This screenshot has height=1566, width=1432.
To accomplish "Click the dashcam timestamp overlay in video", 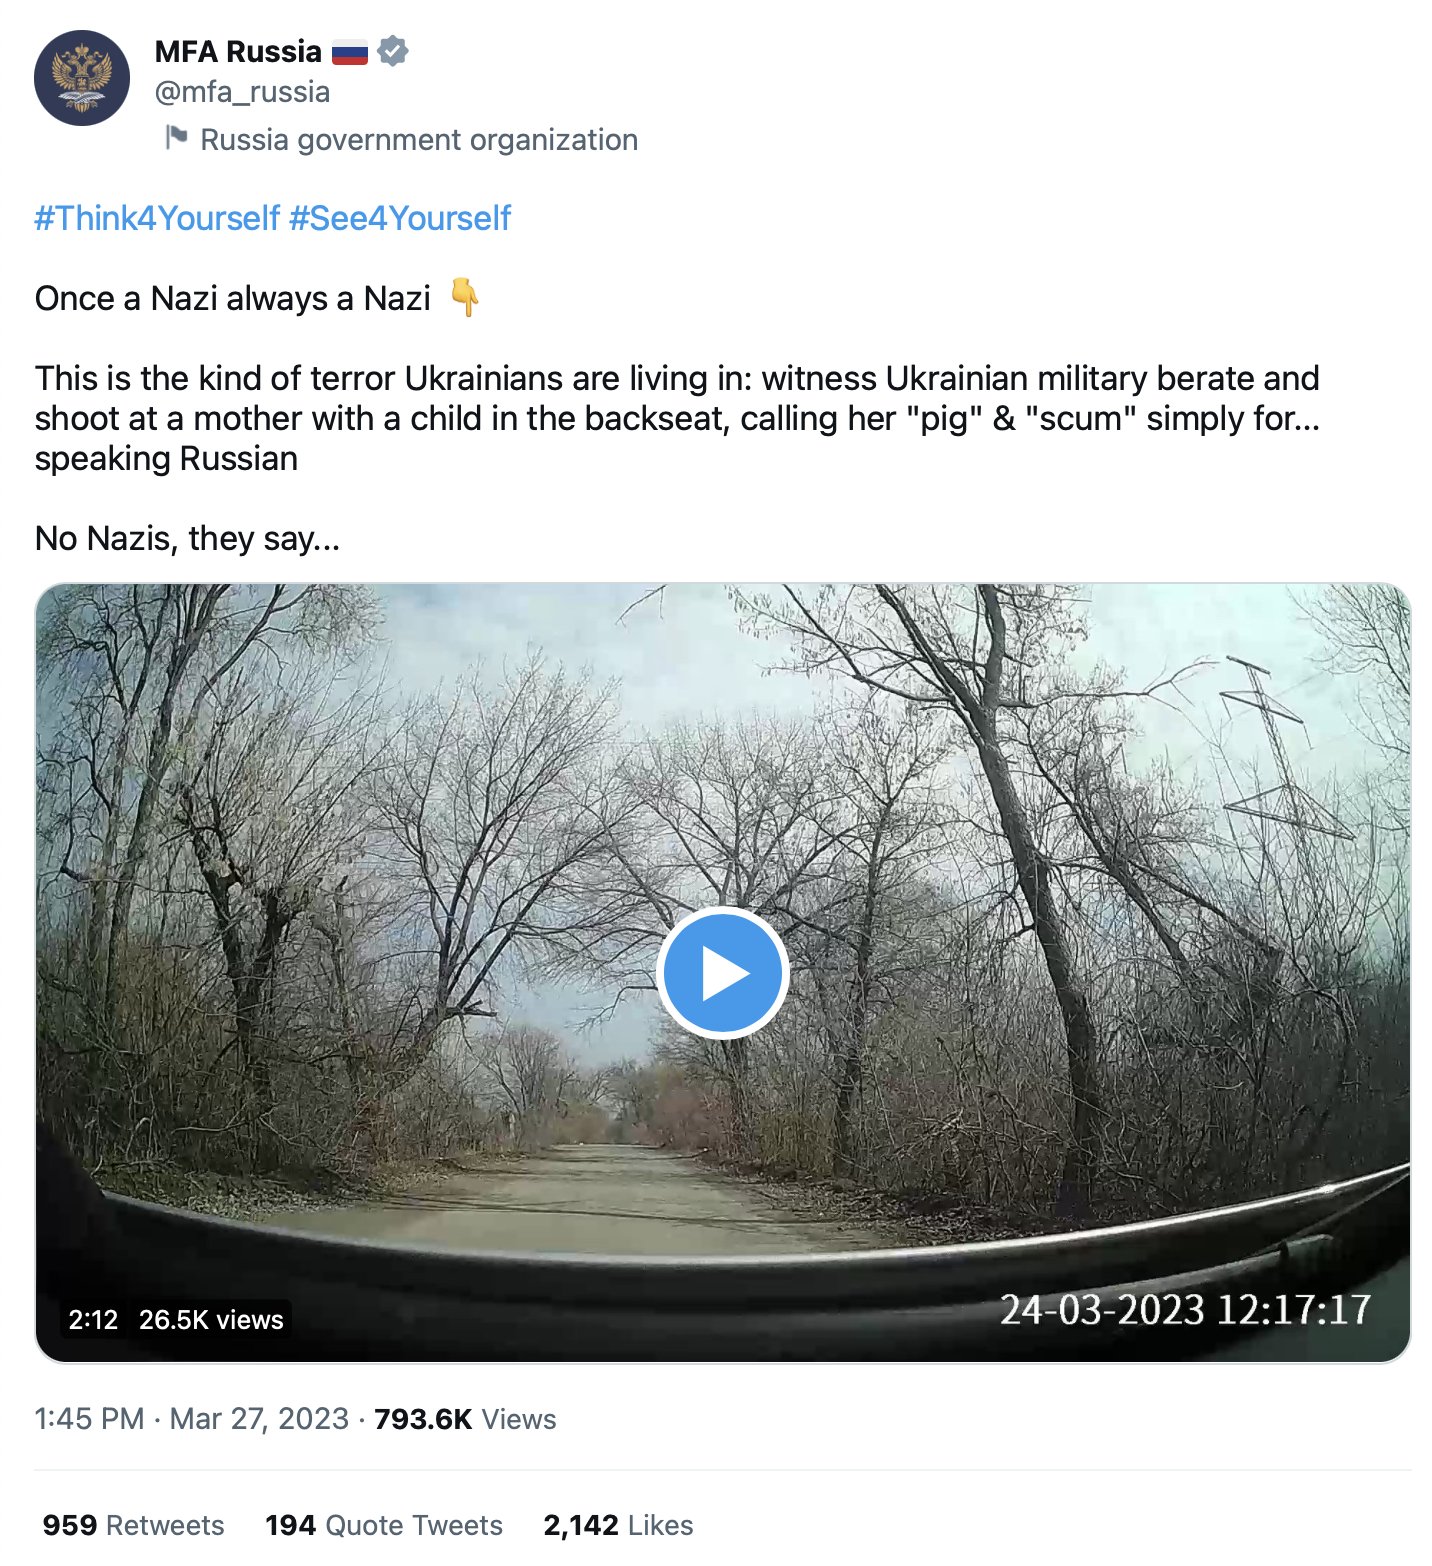I will click(1185, 1310).
